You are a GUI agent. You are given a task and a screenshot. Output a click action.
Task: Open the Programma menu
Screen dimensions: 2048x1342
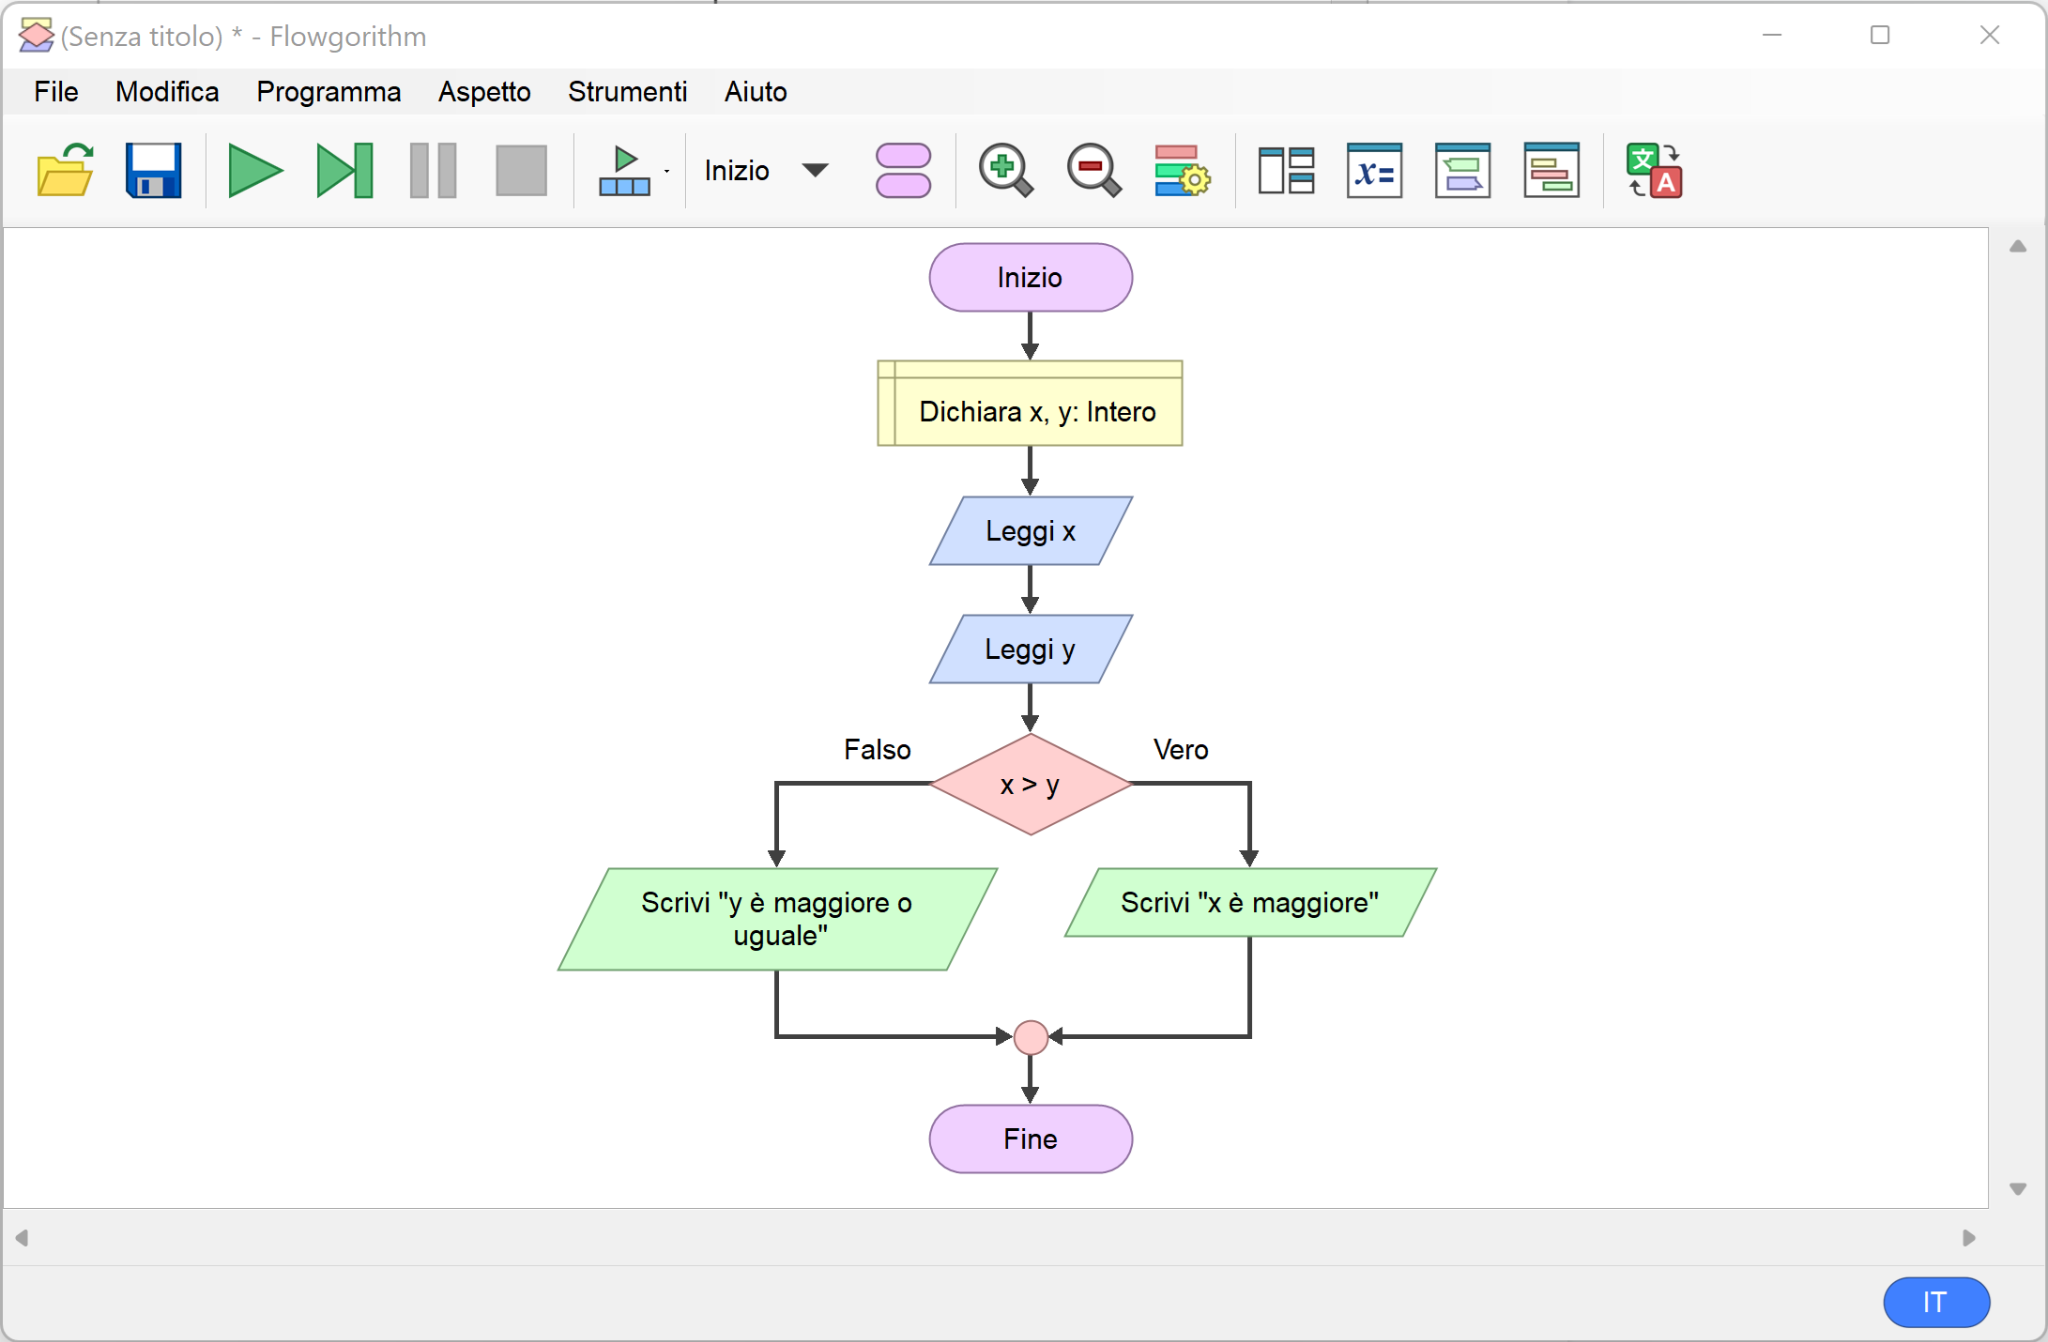coord(328,92)
